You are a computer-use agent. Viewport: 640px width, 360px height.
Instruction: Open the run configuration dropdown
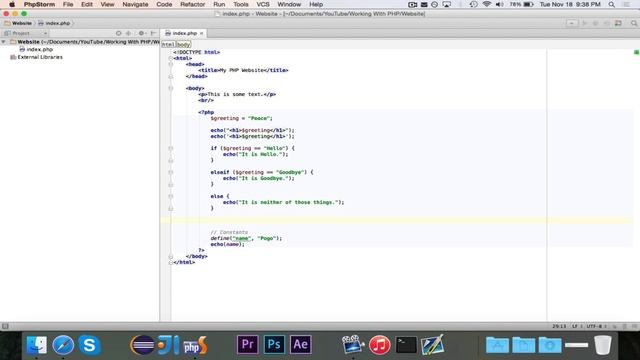[x=572, y=23]
